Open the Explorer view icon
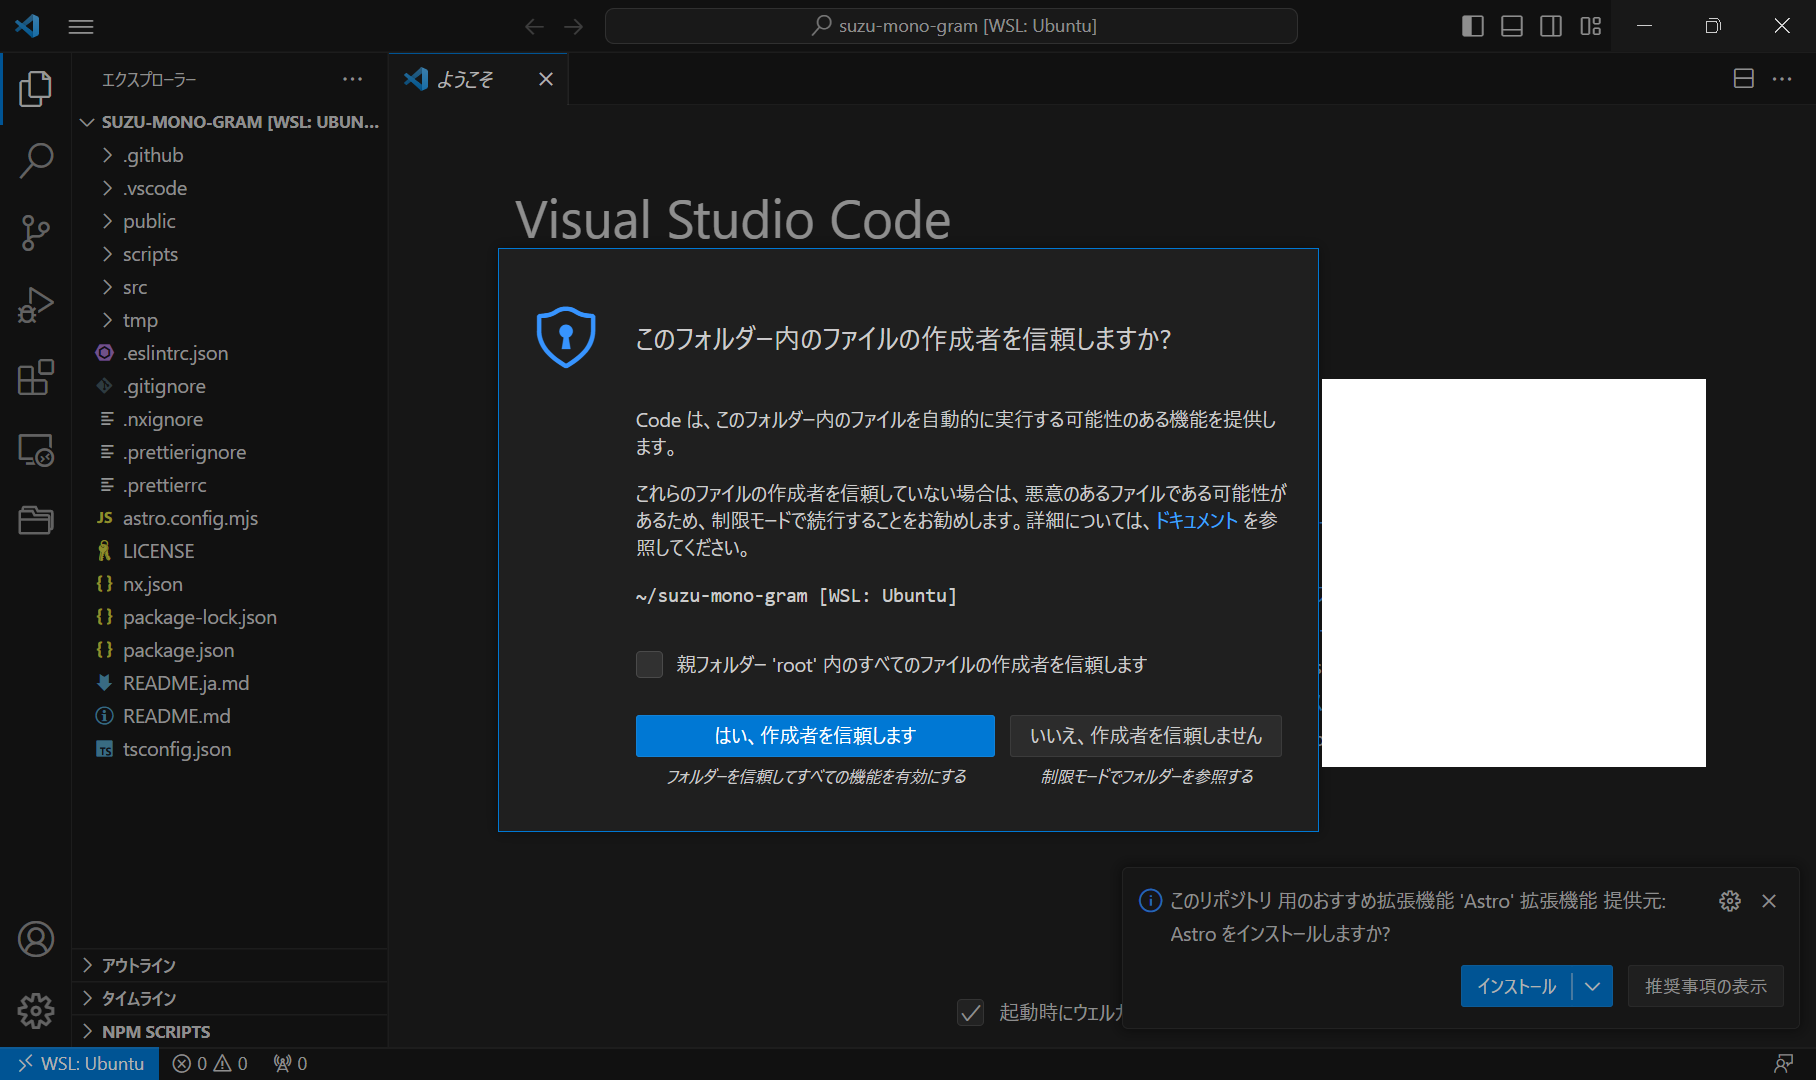Viewport: 1816px width, 1080px height. click(x=36, y=88)
